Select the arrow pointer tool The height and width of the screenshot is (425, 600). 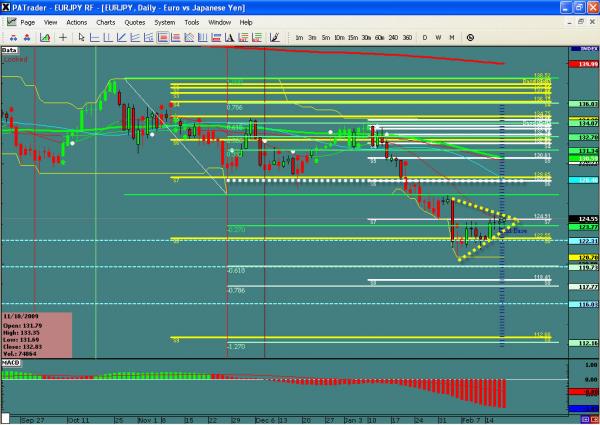point(81,36)
